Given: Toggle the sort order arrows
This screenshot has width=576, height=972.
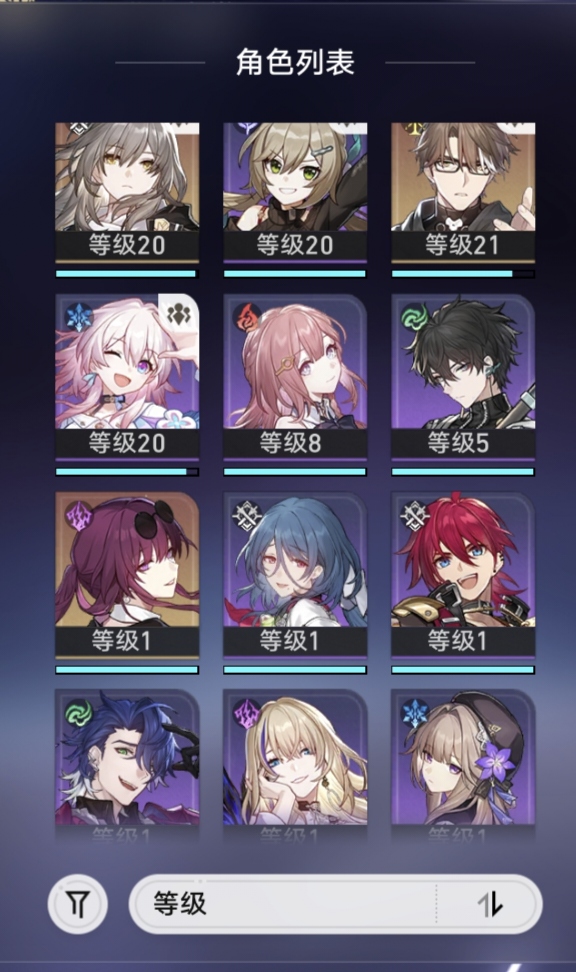Looking at the screenshot, I should pos(490,904).
